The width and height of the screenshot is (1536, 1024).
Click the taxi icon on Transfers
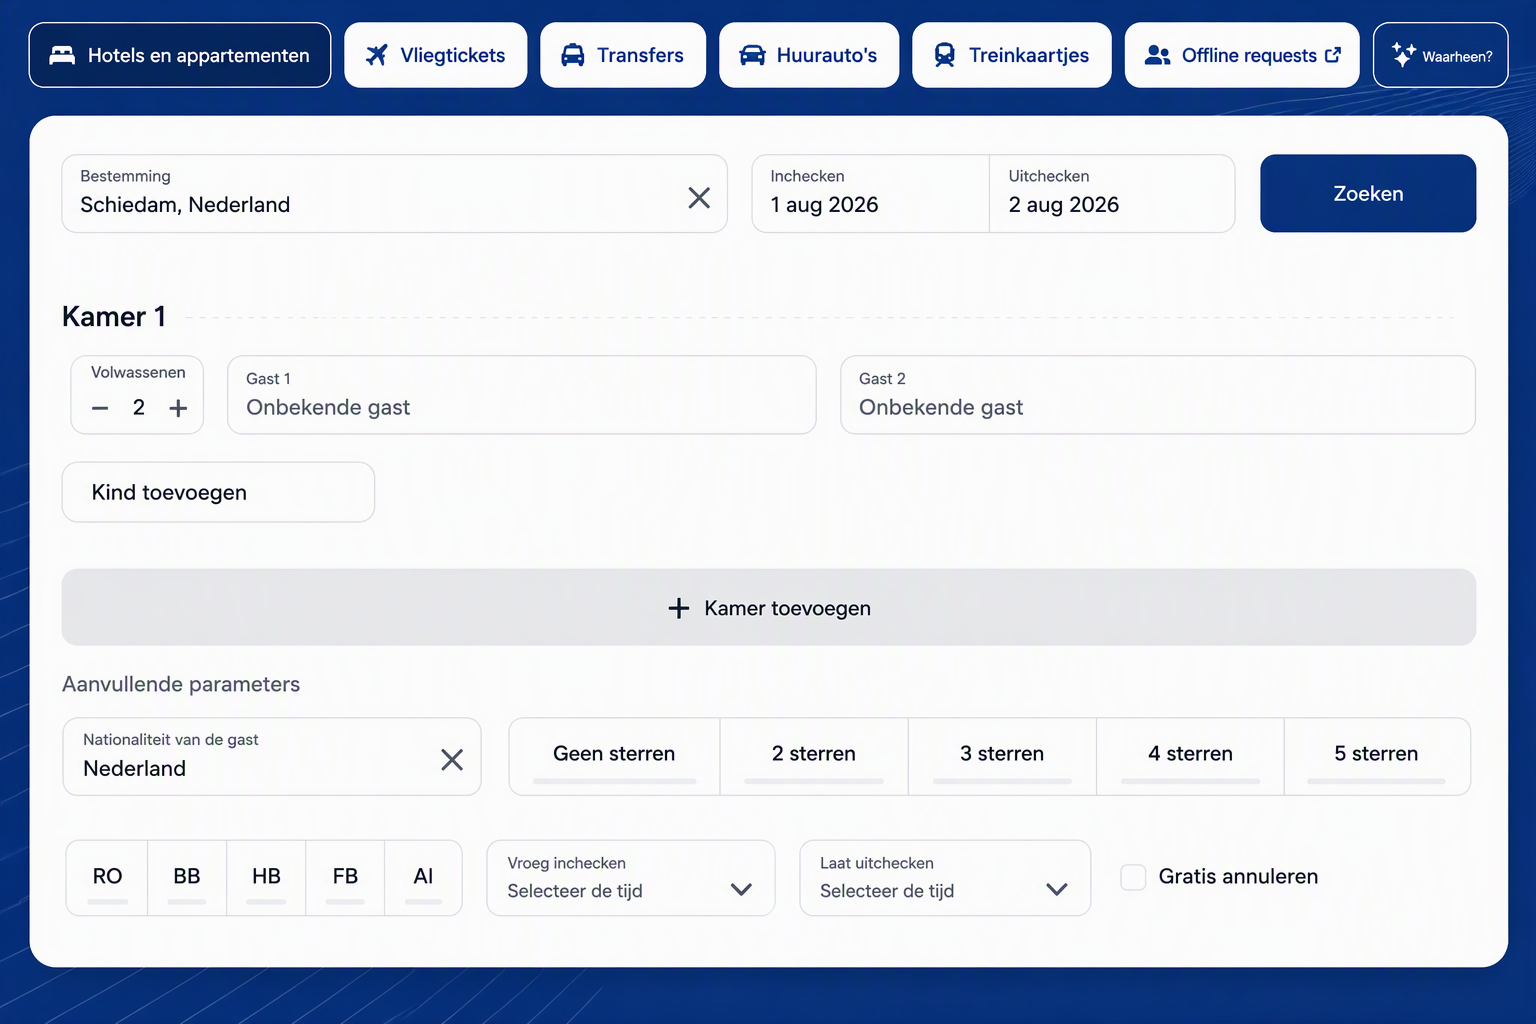(x=573, y=55)
